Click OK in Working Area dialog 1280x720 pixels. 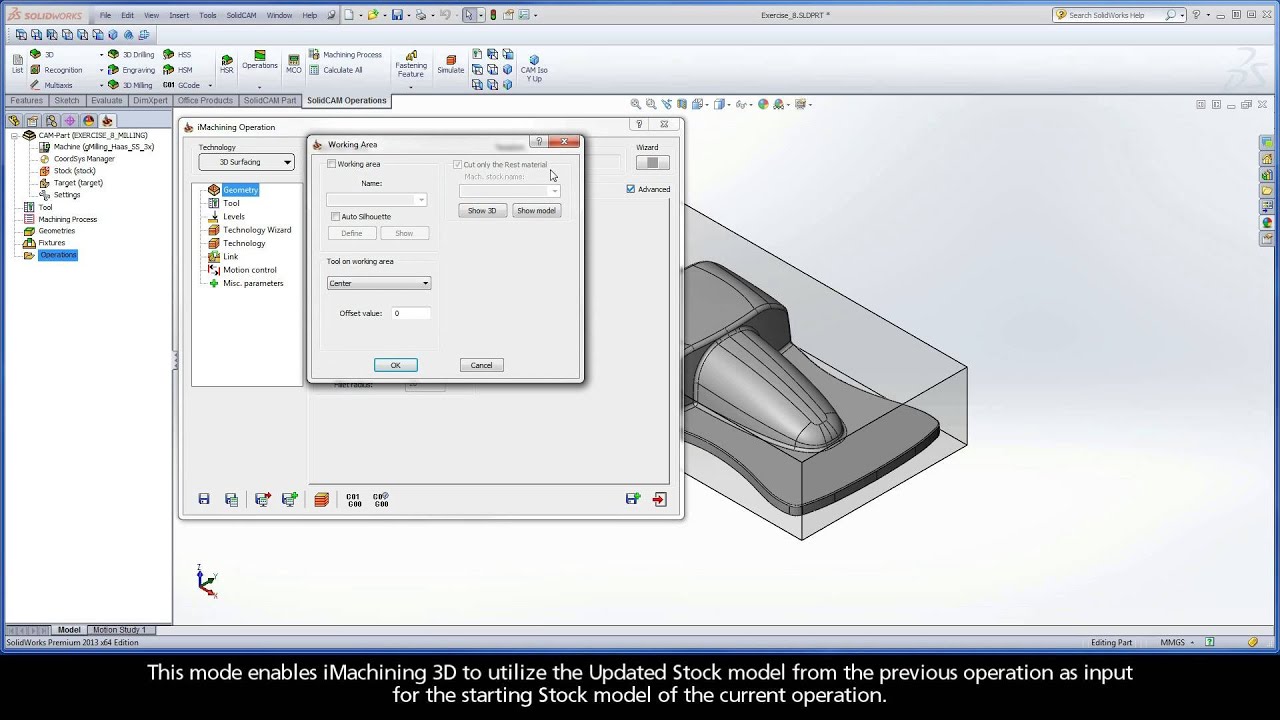point(396,365)
